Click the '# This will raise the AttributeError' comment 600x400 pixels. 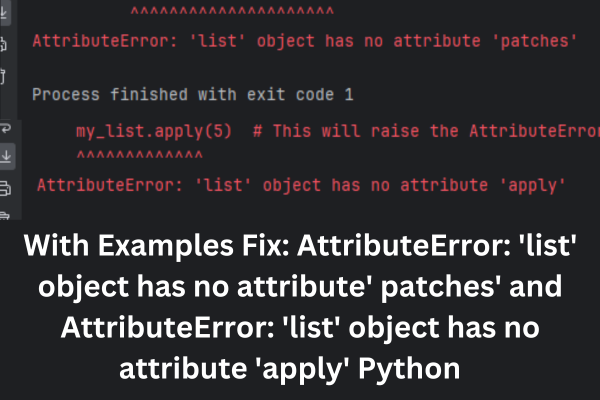tap(426, 131)
